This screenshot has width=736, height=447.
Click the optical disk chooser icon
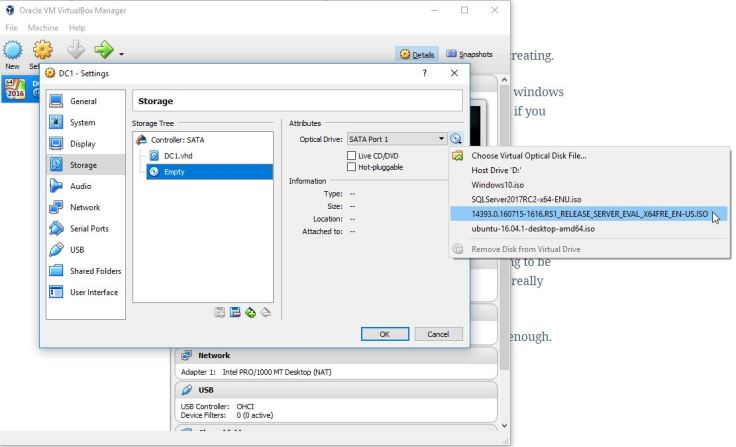click(x=455, y=139)
